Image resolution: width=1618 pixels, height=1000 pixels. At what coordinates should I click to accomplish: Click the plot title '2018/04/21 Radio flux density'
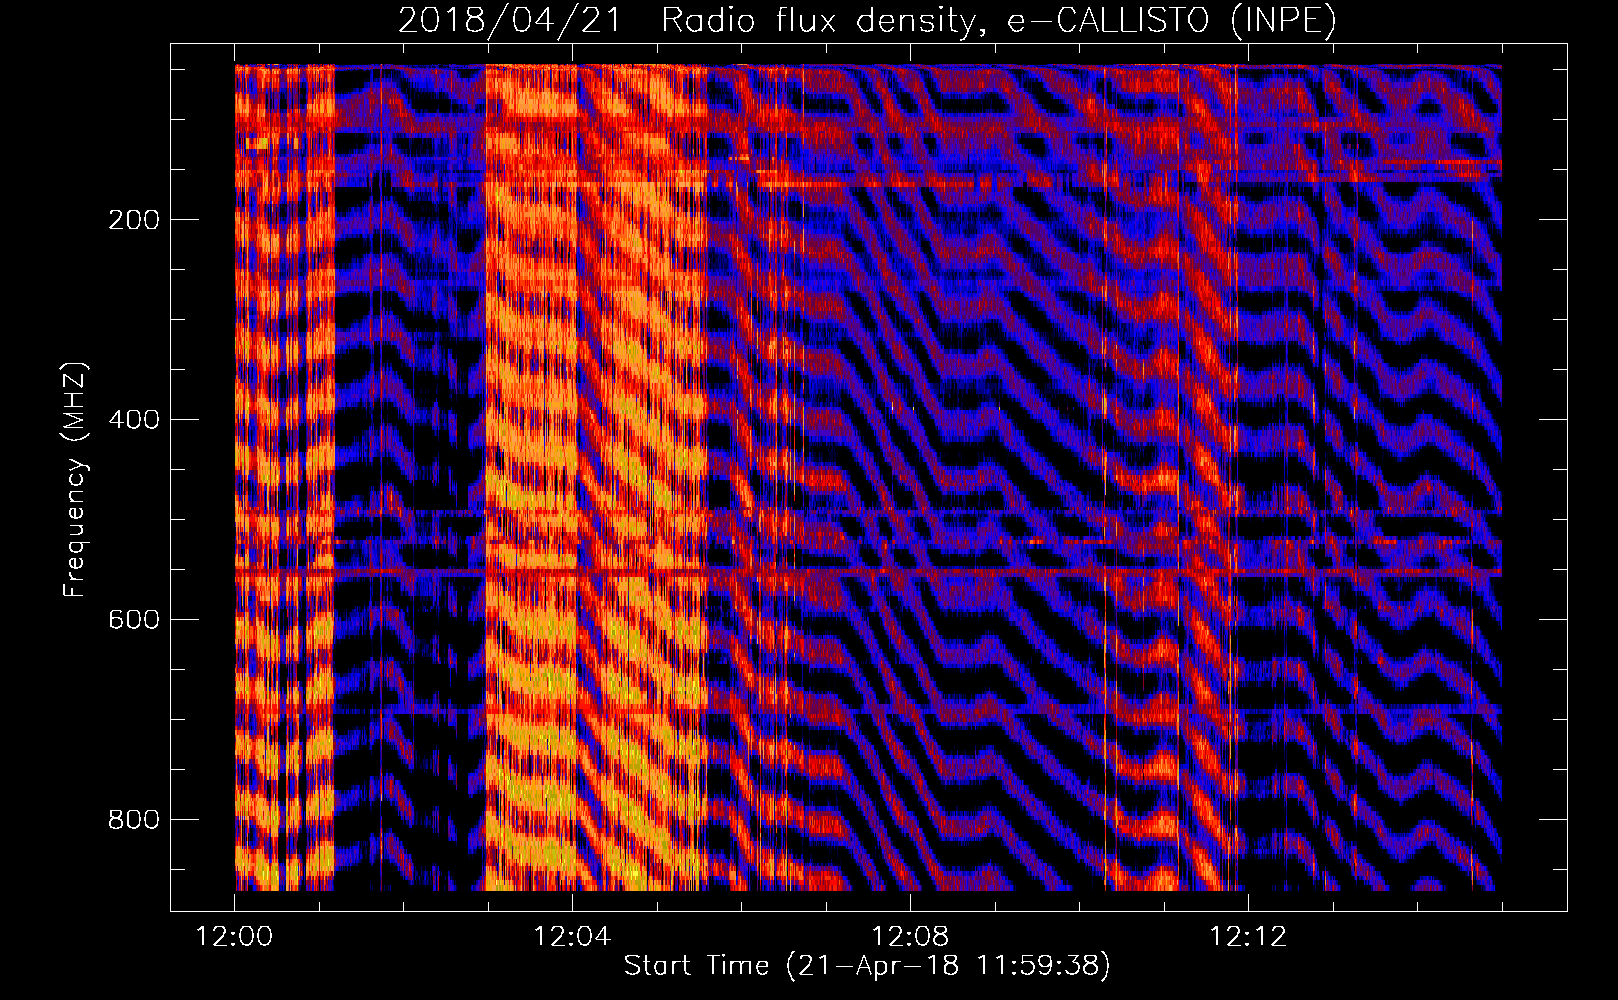pos(867,20)
